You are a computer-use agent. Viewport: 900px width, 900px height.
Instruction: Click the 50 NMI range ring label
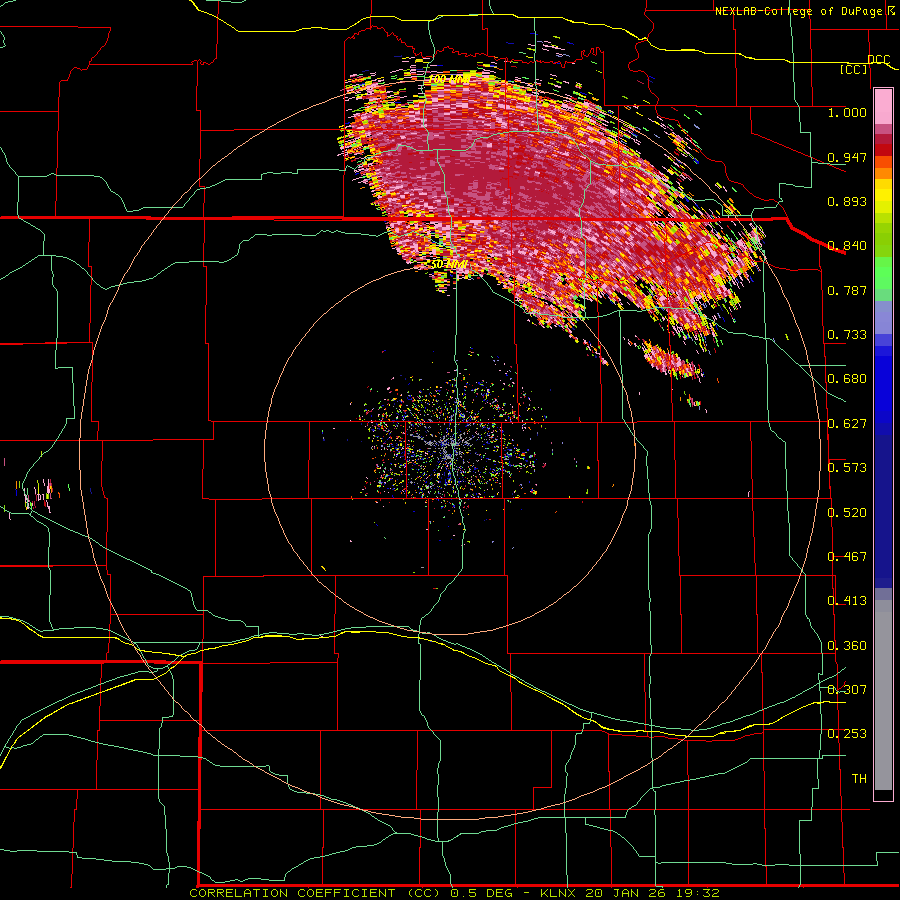tap(449, 264)
